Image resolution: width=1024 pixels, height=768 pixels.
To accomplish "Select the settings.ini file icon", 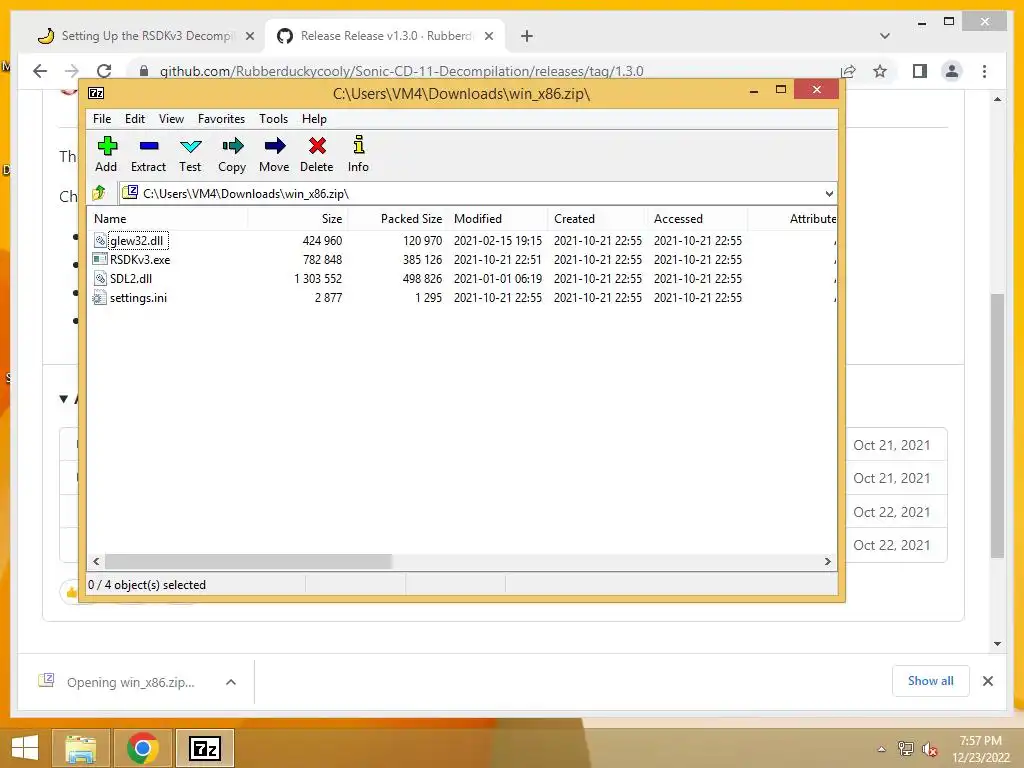I will click(100, 298).
